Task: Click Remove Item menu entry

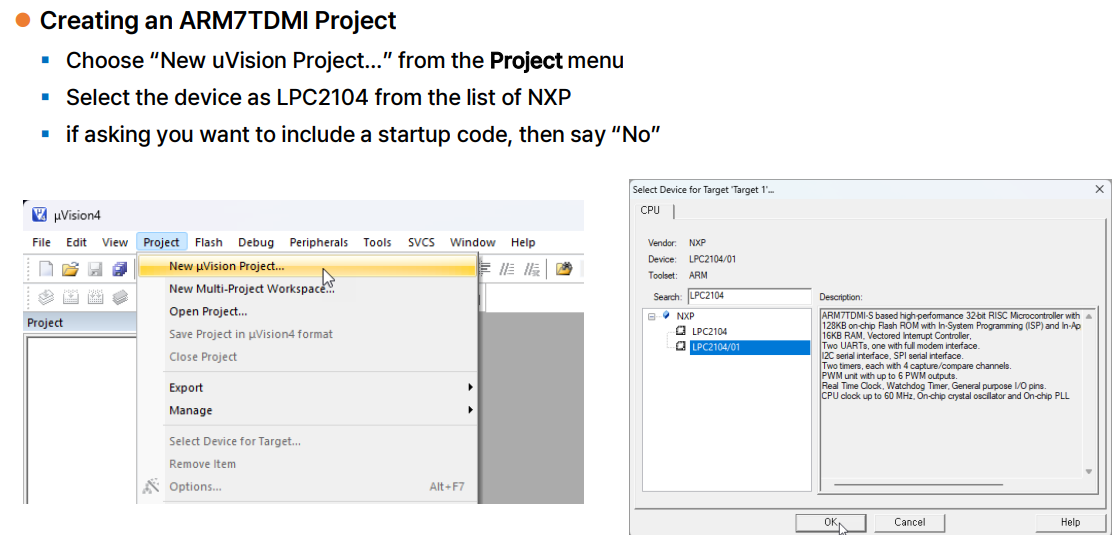Action: tap(307, 464)
